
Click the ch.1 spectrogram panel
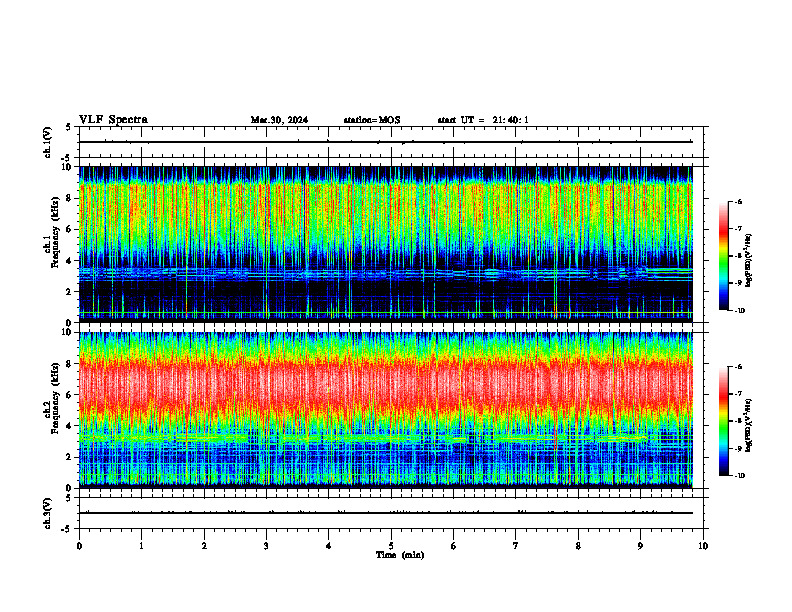tap(386, 244)
